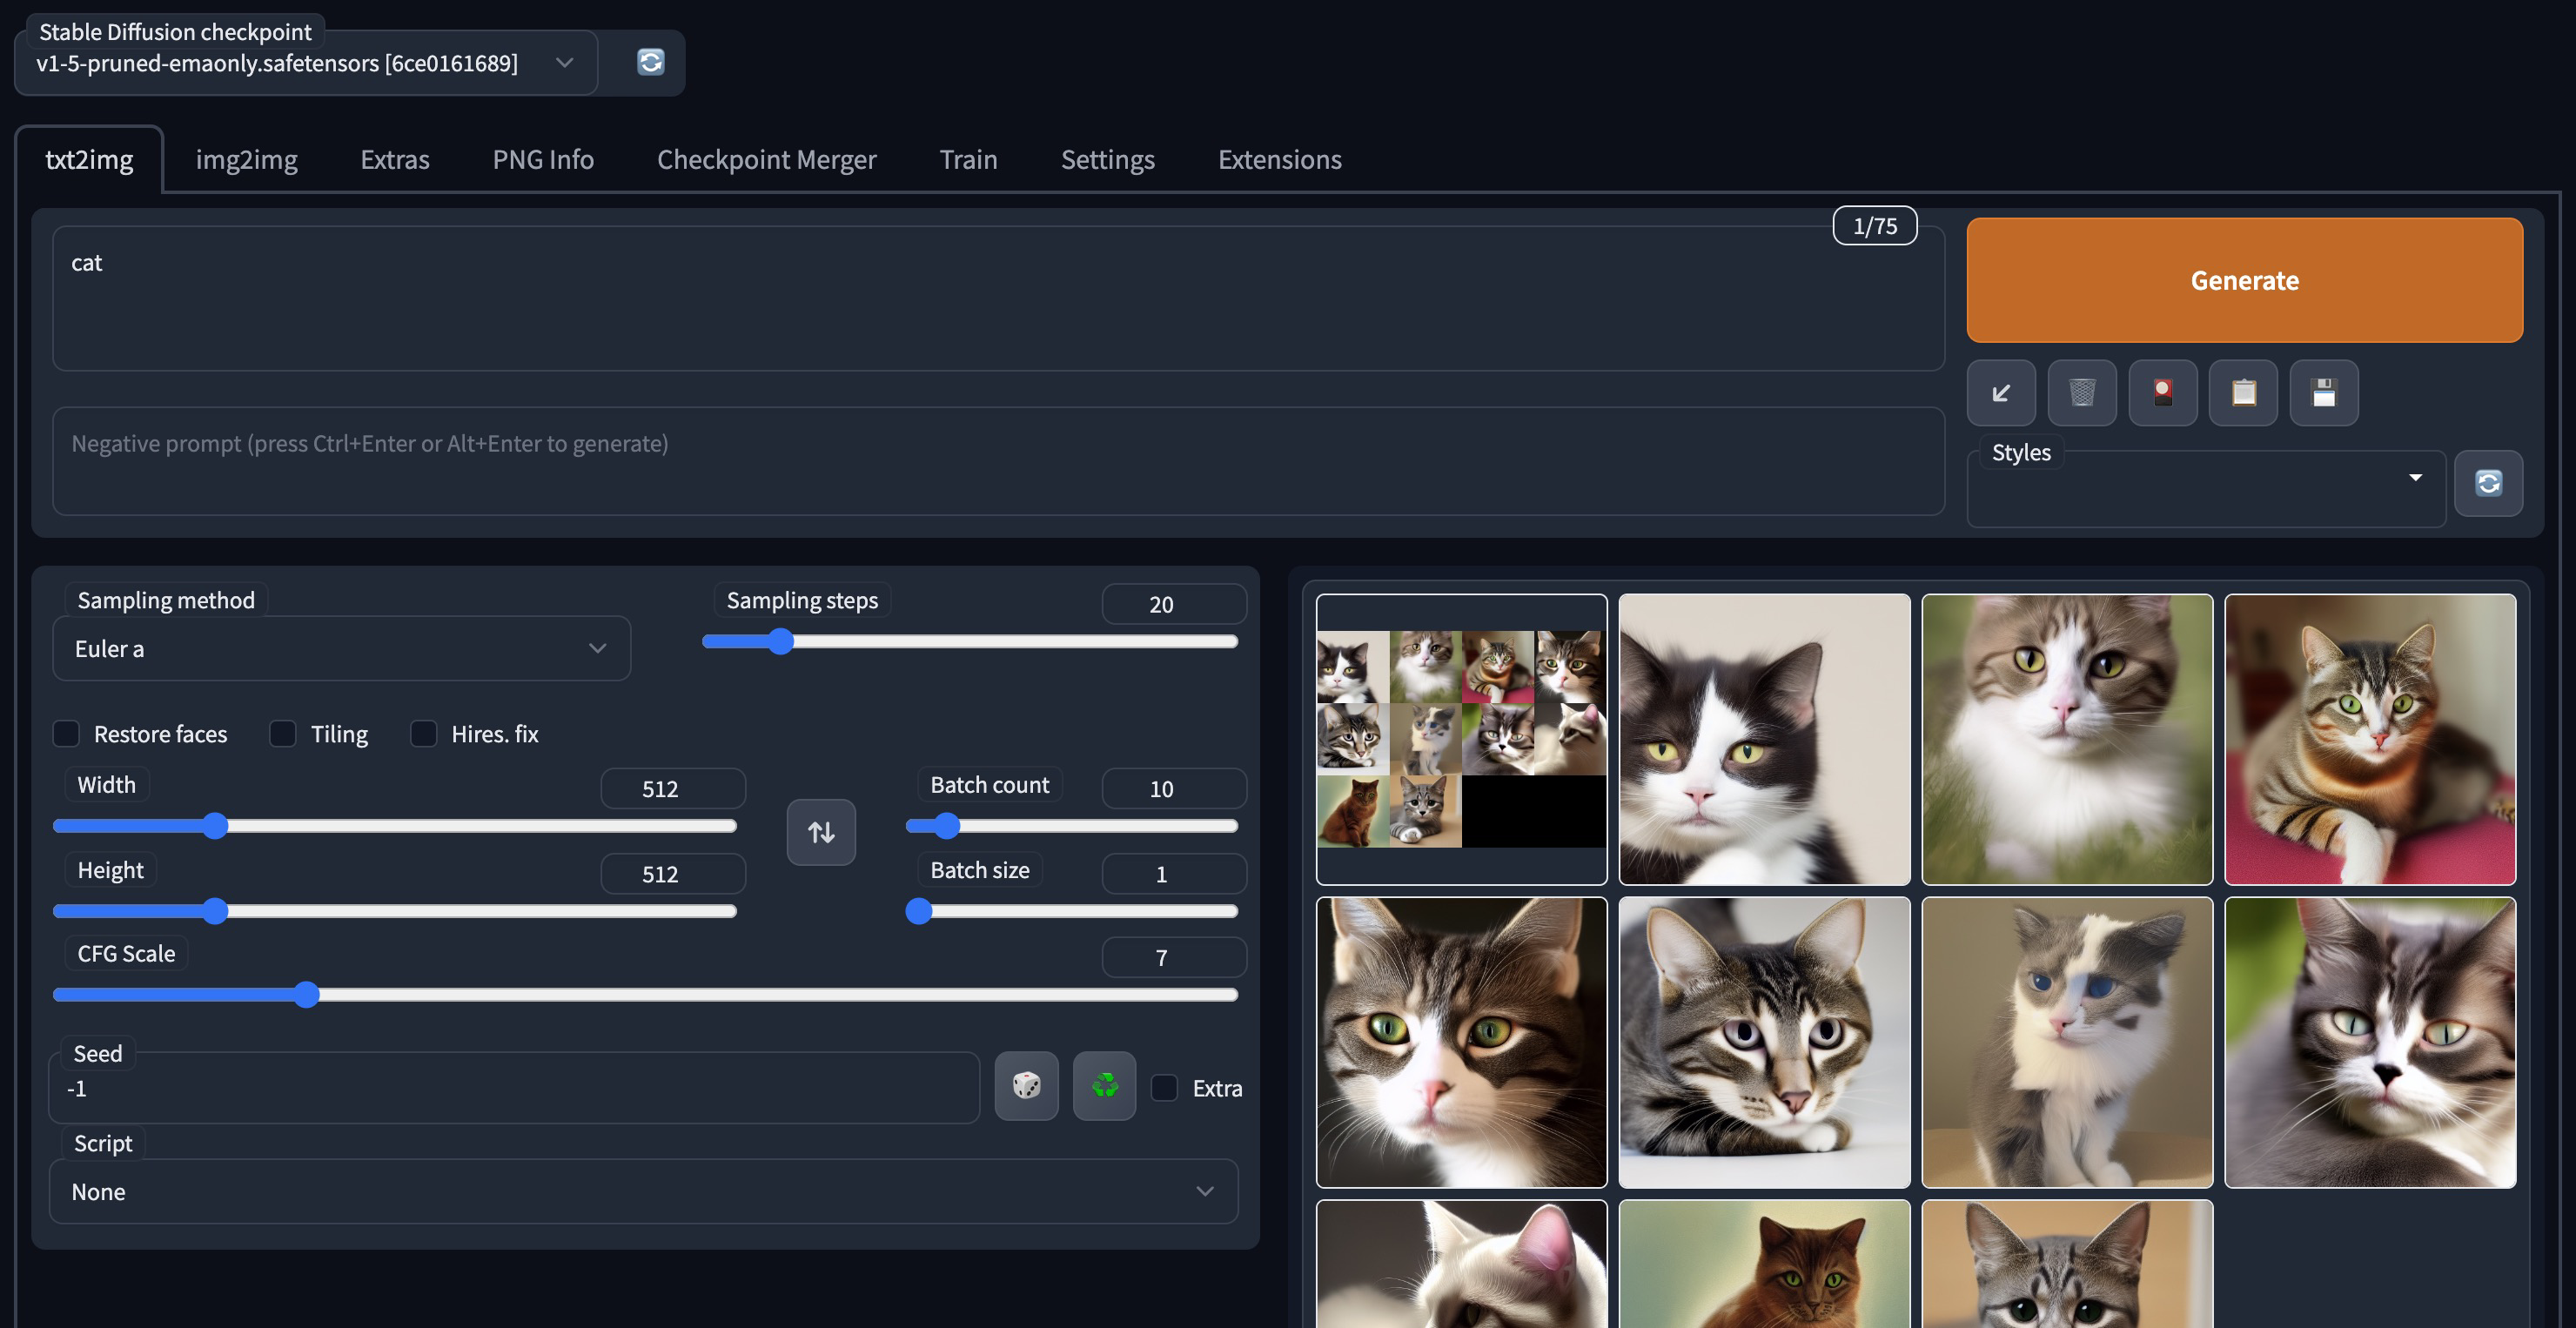2576x1328 pixels.
Task: Click the red card extra networks icon
Action: (x=2163, y=393)
